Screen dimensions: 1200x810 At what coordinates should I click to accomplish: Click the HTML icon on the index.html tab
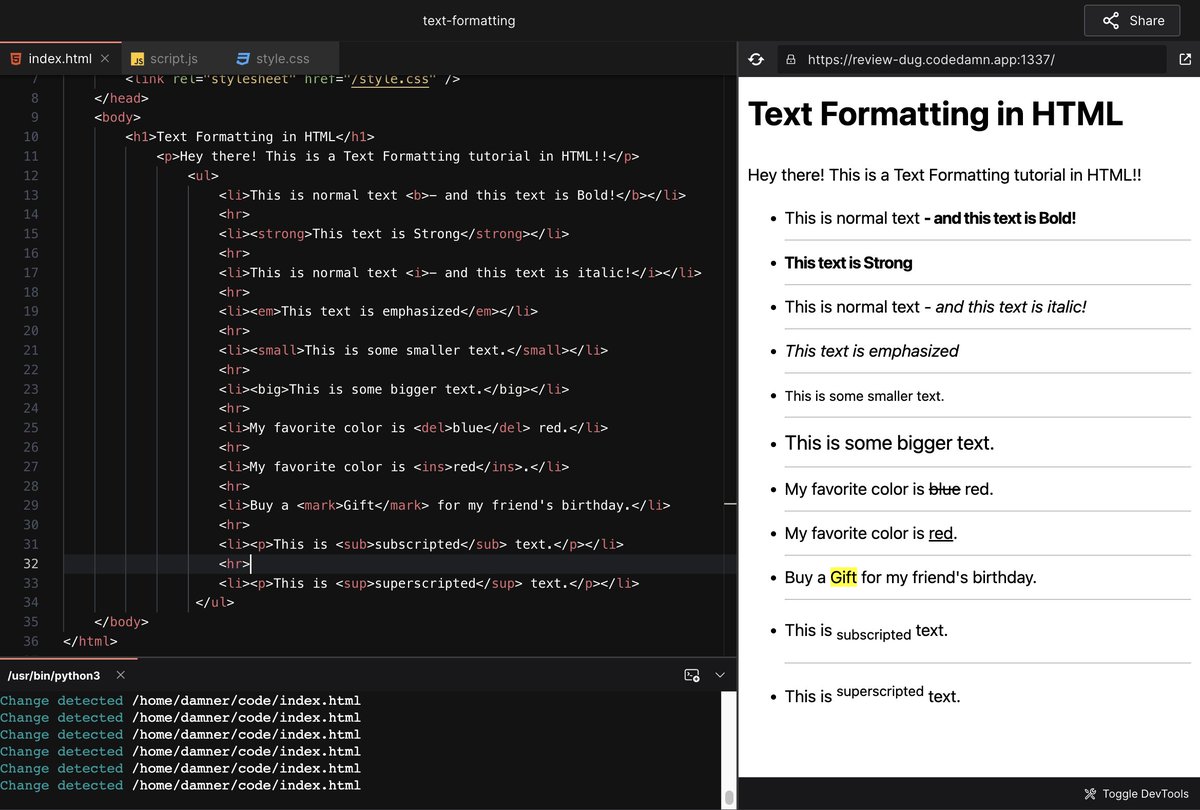[x=14, y=58]
